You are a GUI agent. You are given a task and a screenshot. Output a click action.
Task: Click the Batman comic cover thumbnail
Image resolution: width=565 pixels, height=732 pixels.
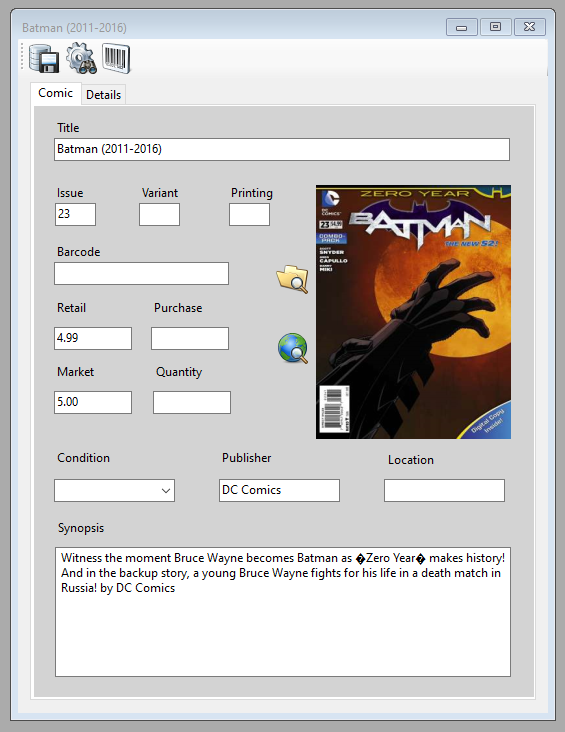tap(413, 311)
